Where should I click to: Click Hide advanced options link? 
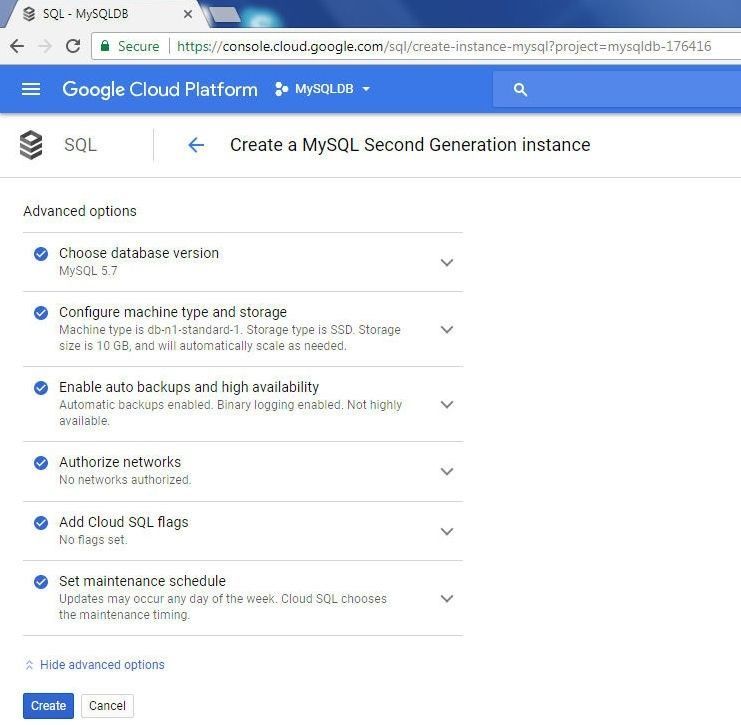tap(102, 665)
